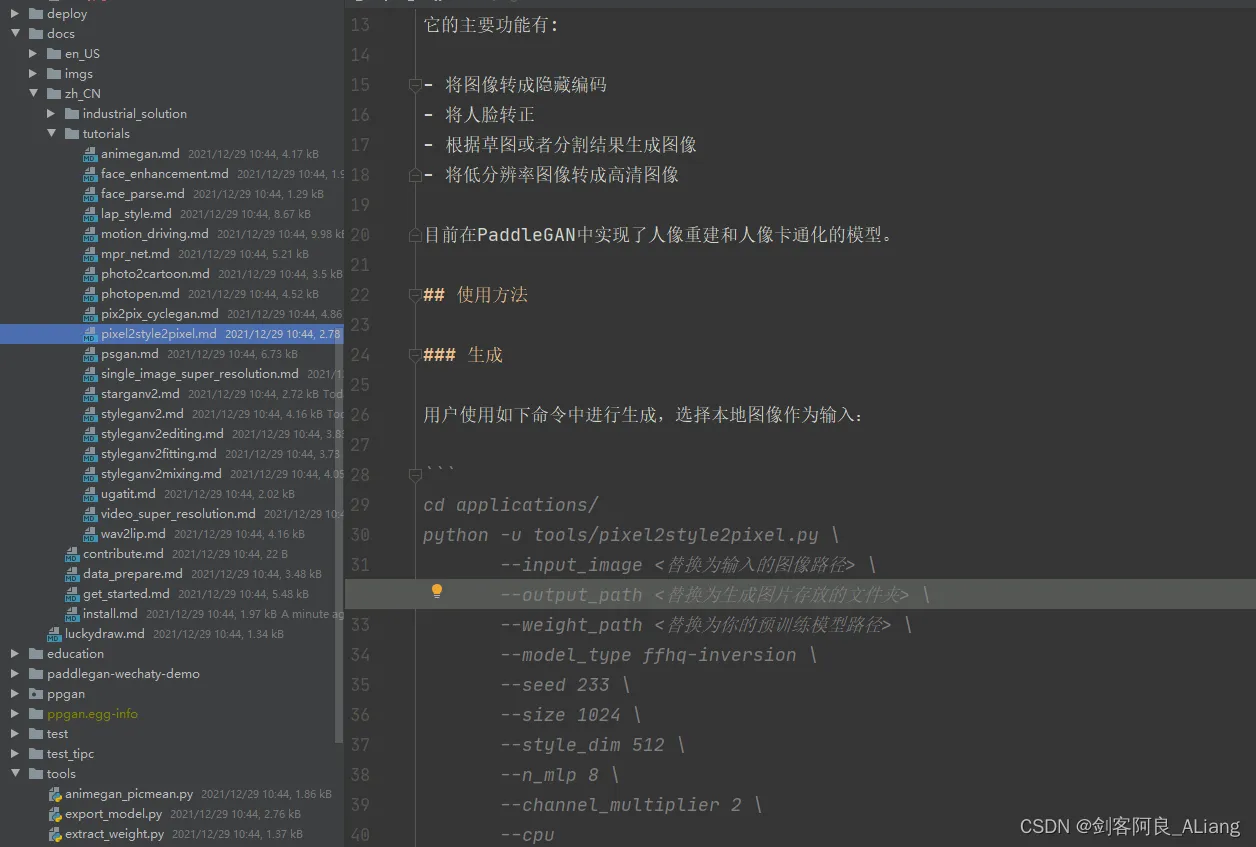Click the industrial_solution folder icon
Viewport: 1256px width, 847px height.
tap(72, 114)
